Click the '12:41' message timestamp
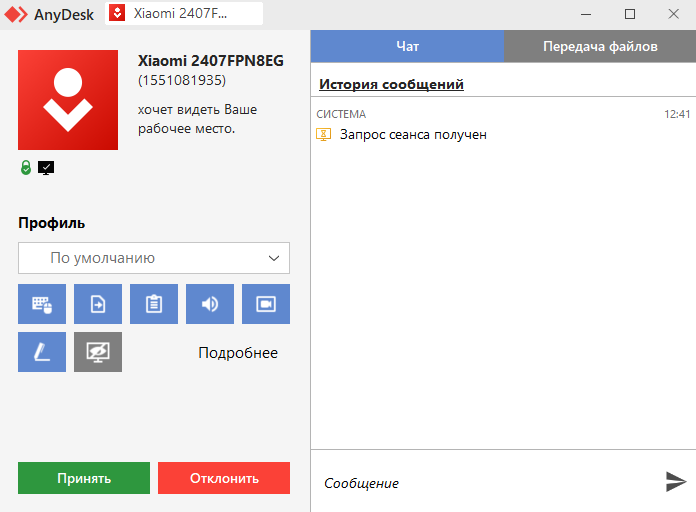 point(677,114)
